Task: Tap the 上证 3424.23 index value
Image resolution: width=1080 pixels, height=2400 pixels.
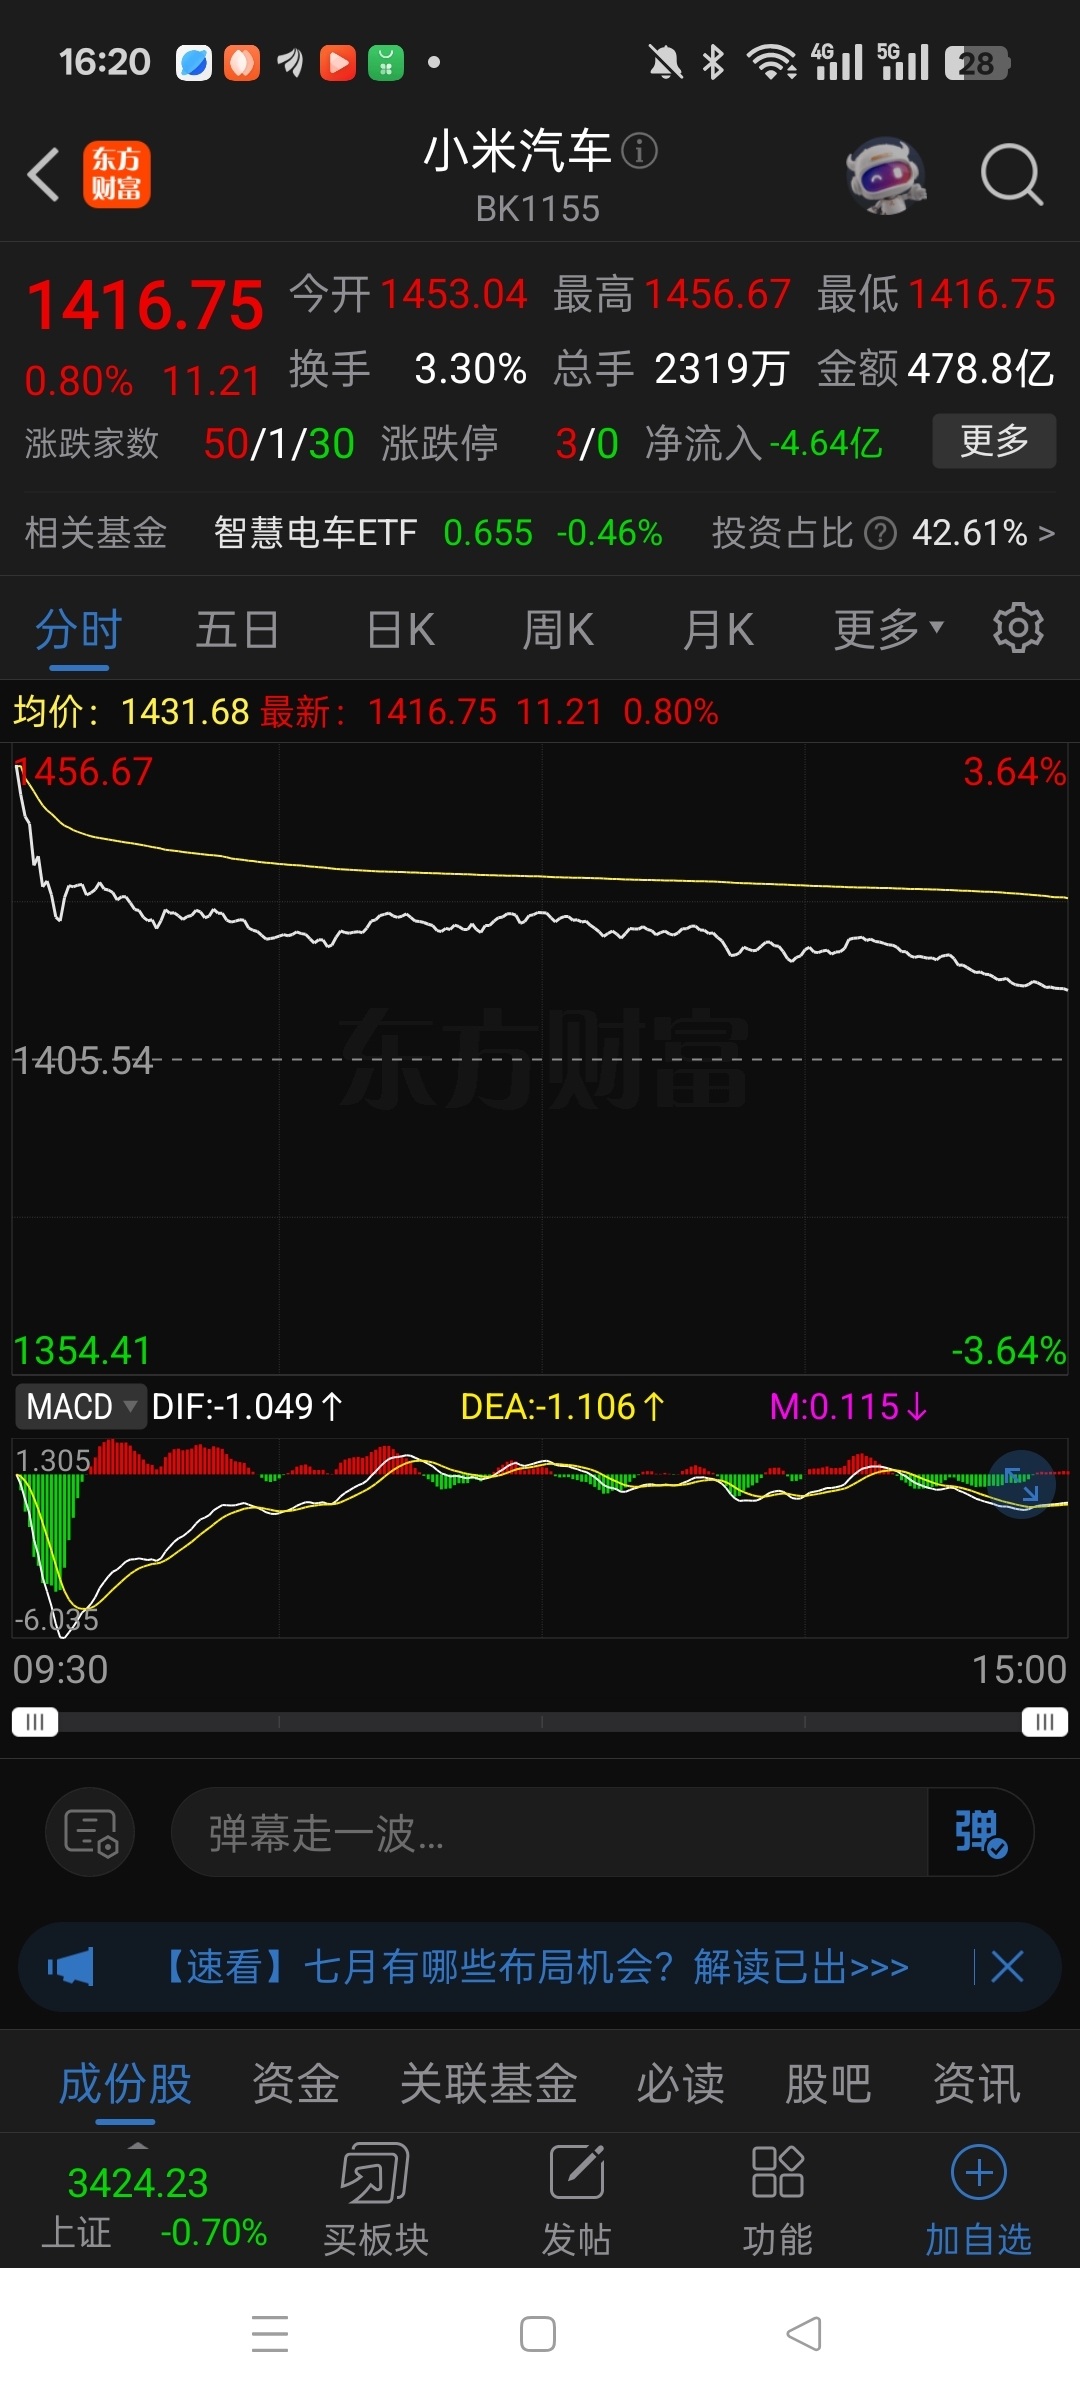Action: pyautogui.click(x=138, y=2183)
